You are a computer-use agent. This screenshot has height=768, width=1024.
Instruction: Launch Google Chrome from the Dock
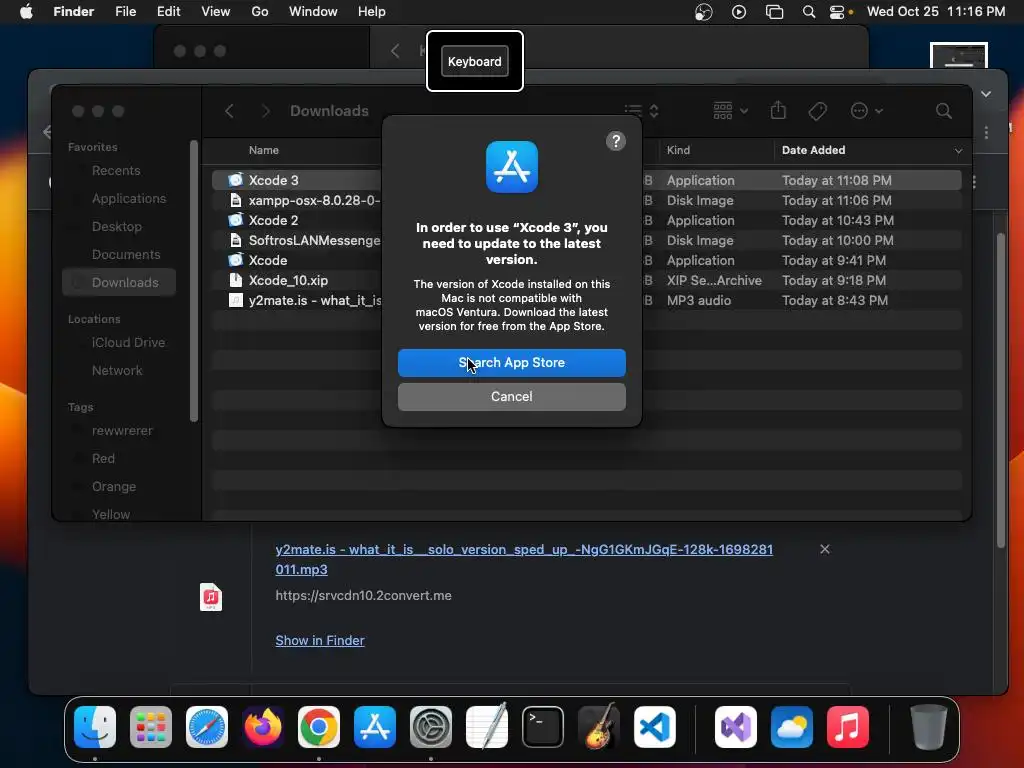319,727
